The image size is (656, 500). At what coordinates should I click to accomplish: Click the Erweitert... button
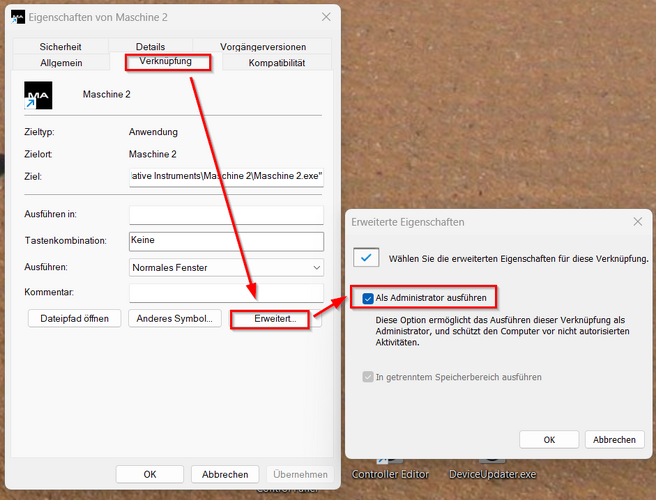point(275,319)
